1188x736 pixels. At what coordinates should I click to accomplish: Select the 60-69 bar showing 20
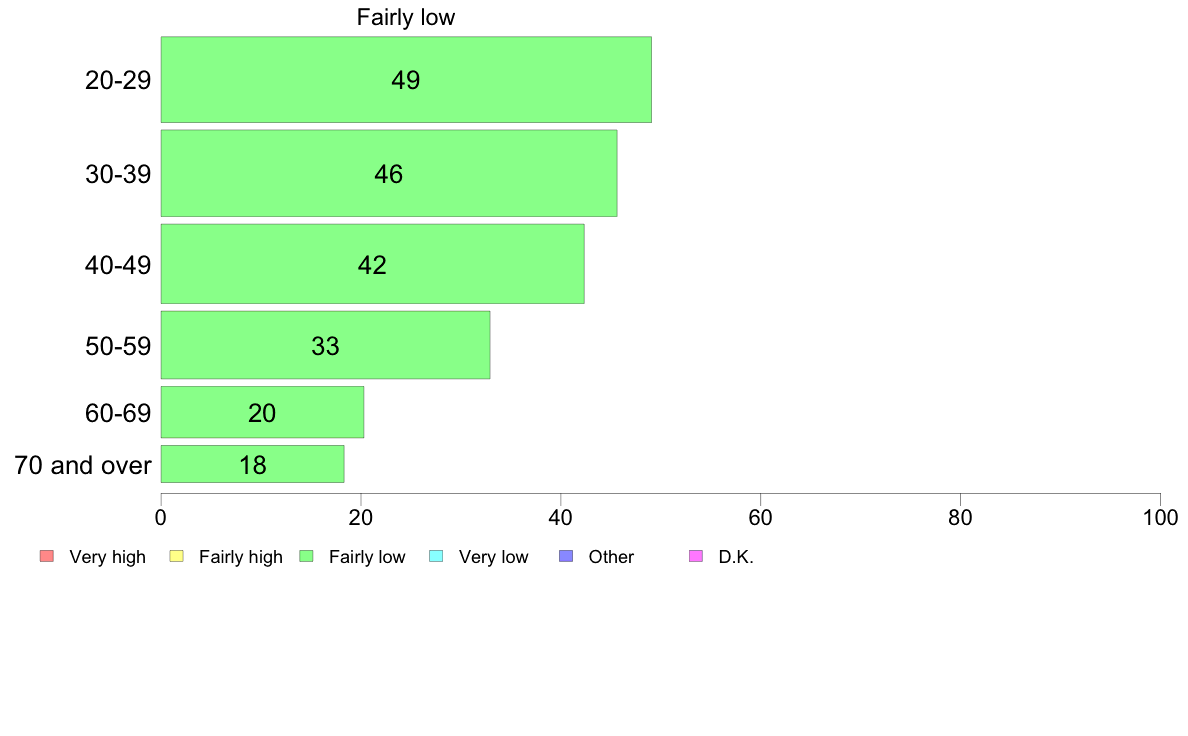[x=262, y=412]
